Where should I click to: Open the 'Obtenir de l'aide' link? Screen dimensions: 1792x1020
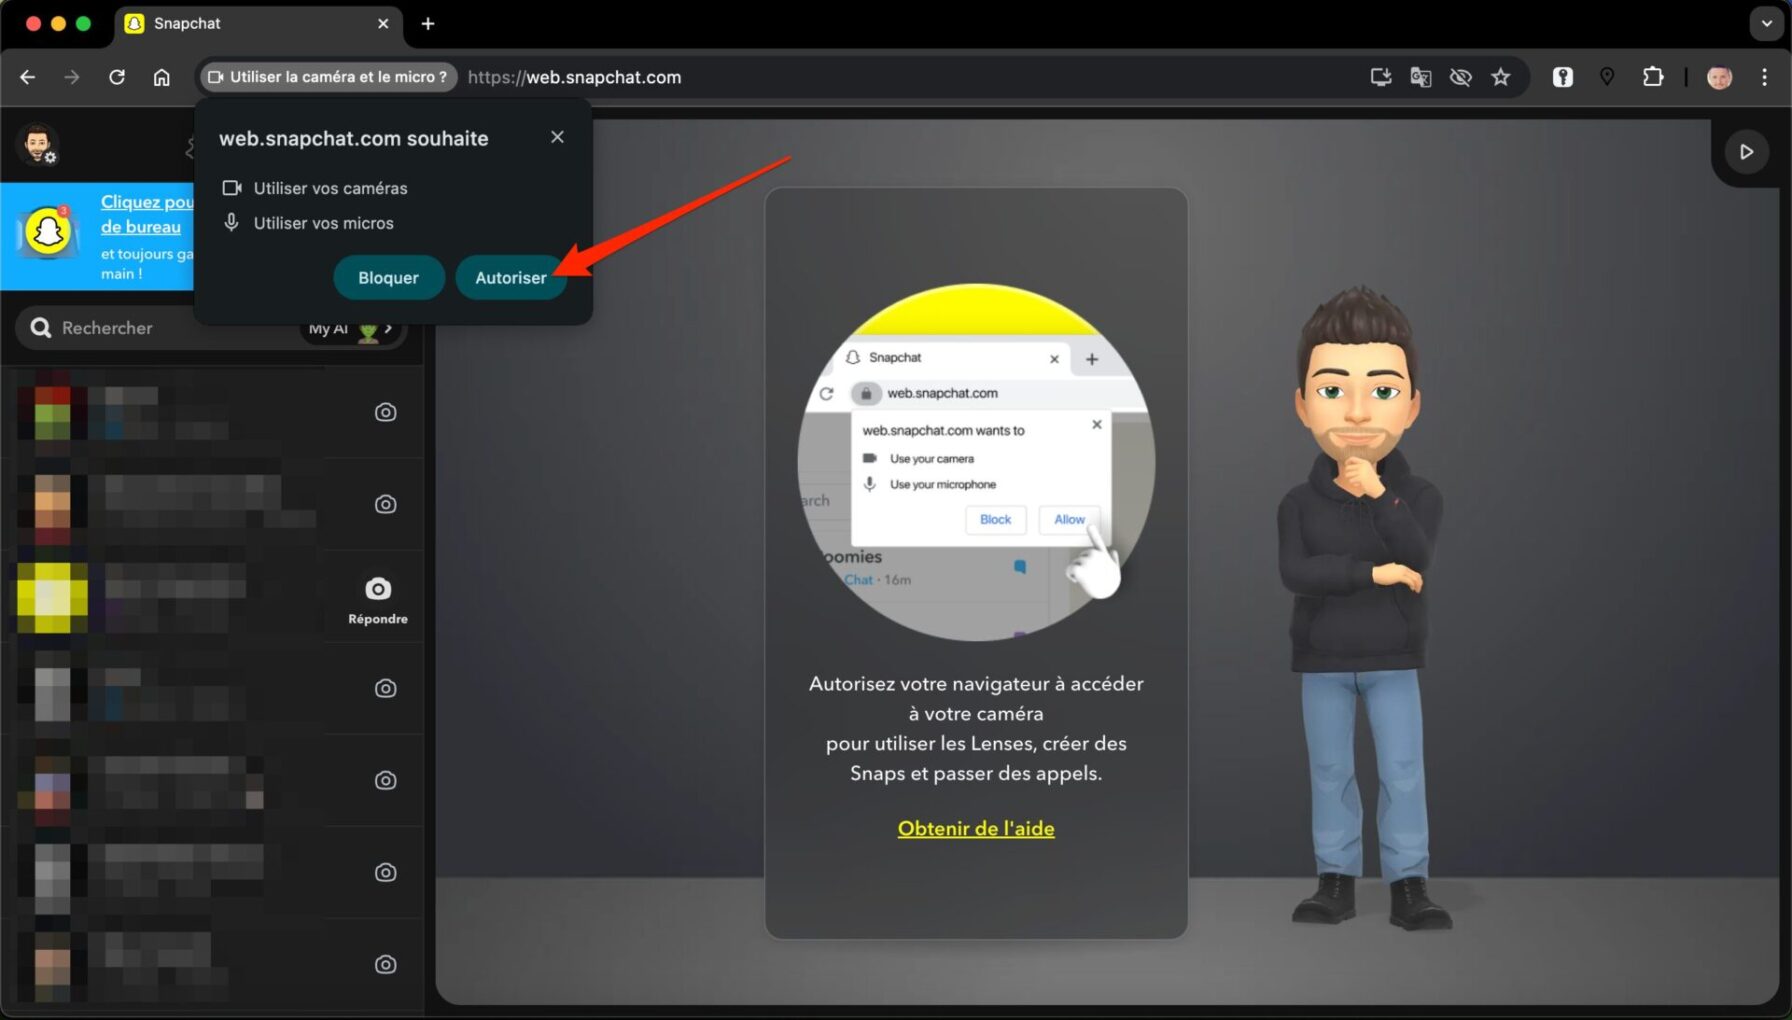976,828
